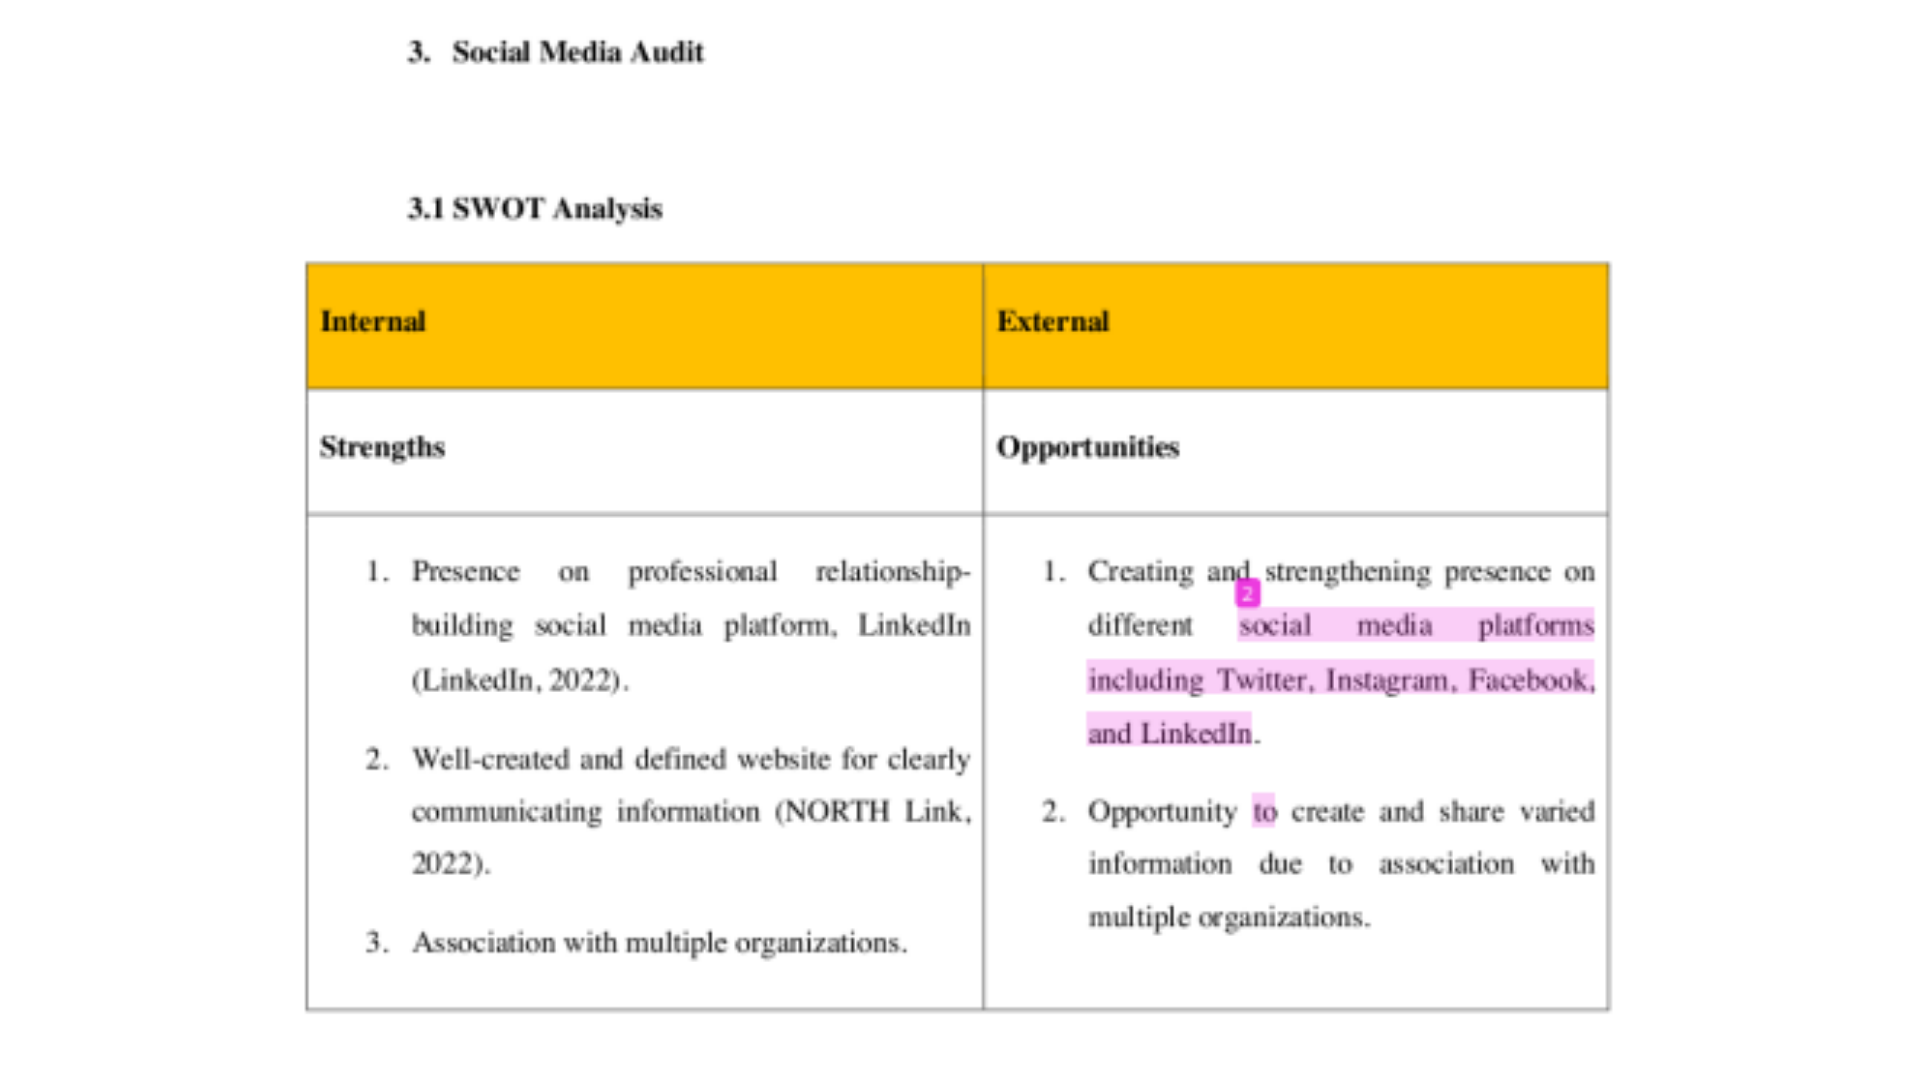Click 'Presence on professional relationship-' line

pyautogui.click(x=691, y=572)
